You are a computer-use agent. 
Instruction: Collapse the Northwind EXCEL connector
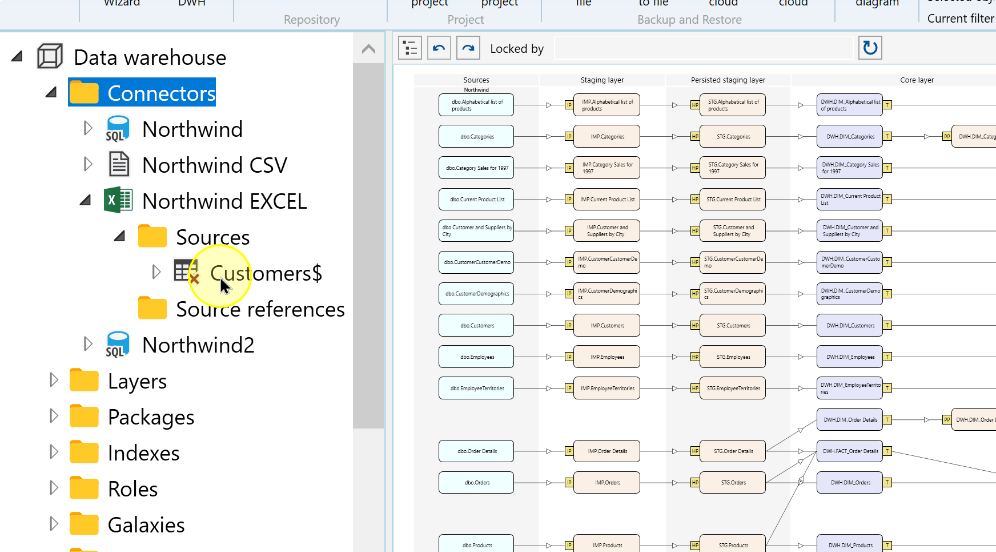86,201
